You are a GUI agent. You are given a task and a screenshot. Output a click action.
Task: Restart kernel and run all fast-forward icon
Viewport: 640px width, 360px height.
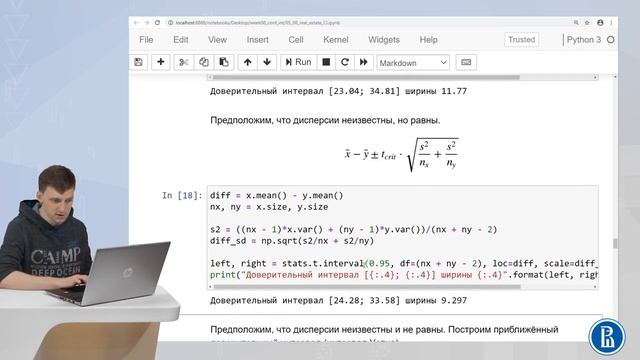pos(363,62)
